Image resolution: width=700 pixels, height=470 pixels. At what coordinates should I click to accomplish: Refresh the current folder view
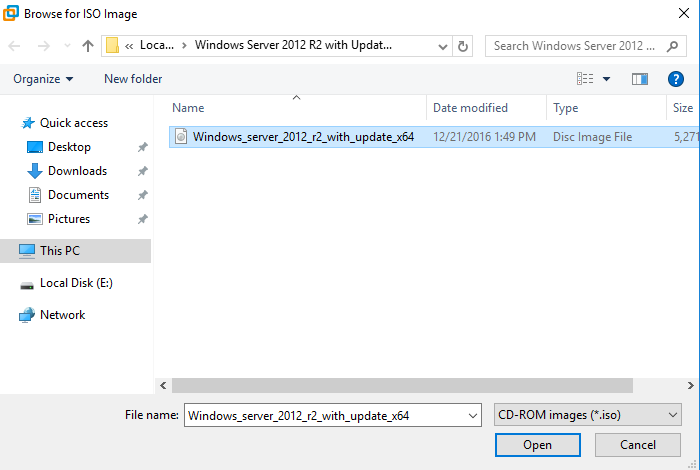point(463,46)
